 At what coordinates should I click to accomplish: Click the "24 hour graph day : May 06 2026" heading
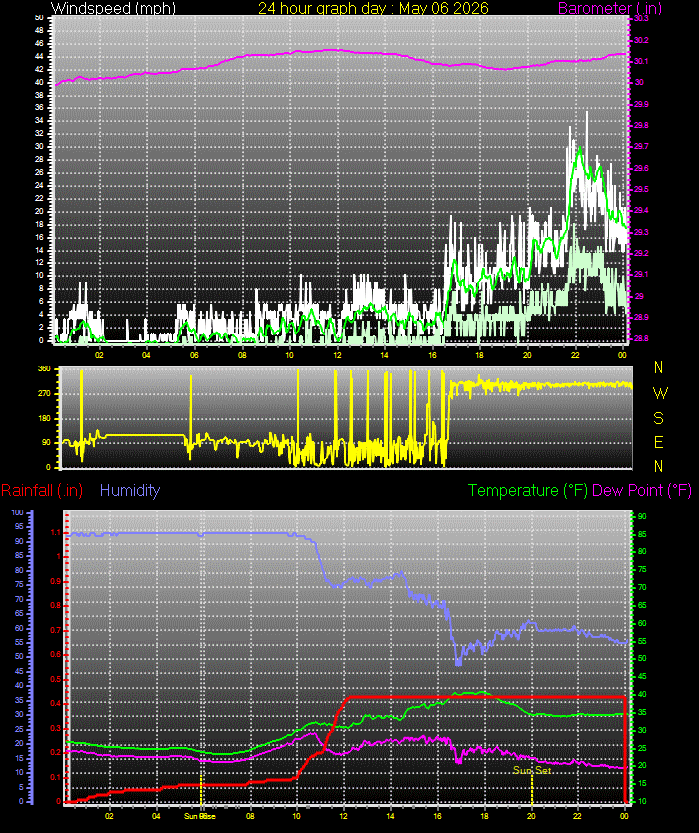click(373, 8)
